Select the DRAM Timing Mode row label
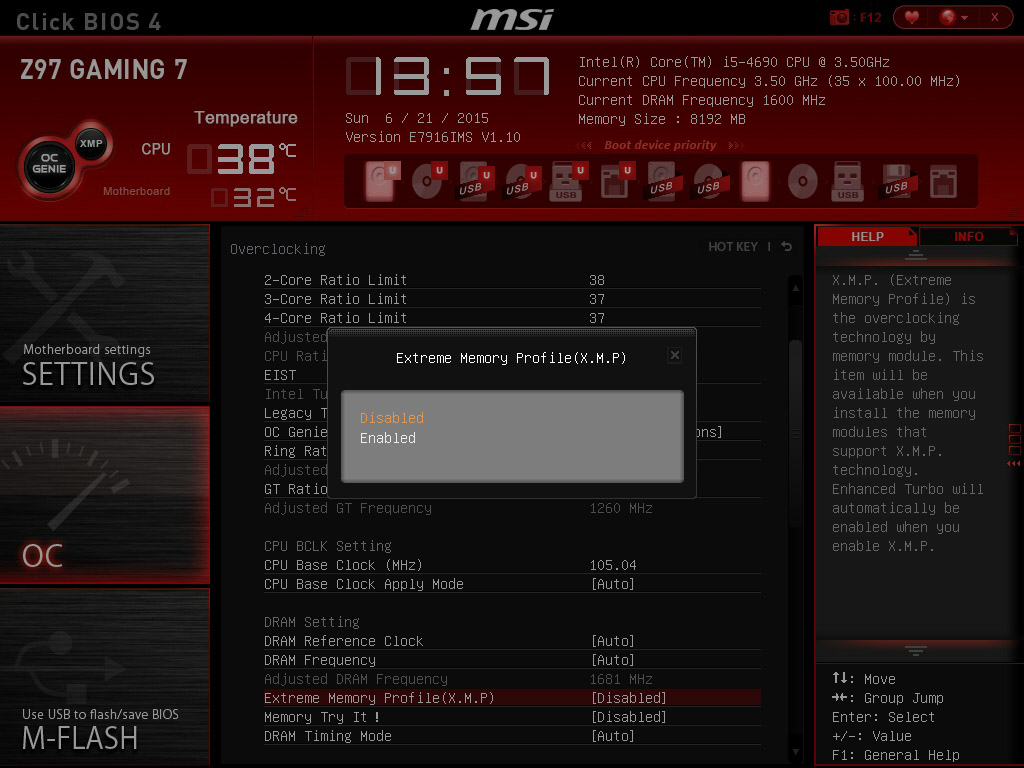This screenshot has height=768, width=1024. (x=328, y=736)
